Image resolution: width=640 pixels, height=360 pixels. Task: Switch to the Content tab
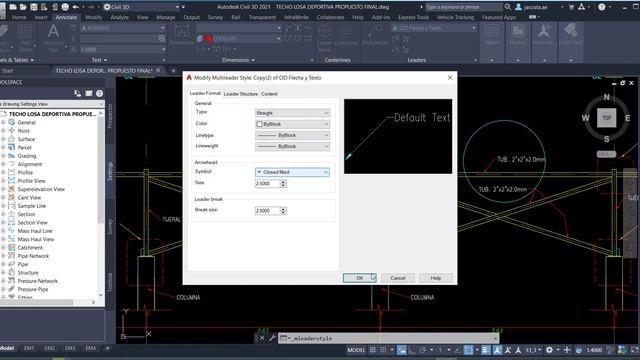coord(269,94)
